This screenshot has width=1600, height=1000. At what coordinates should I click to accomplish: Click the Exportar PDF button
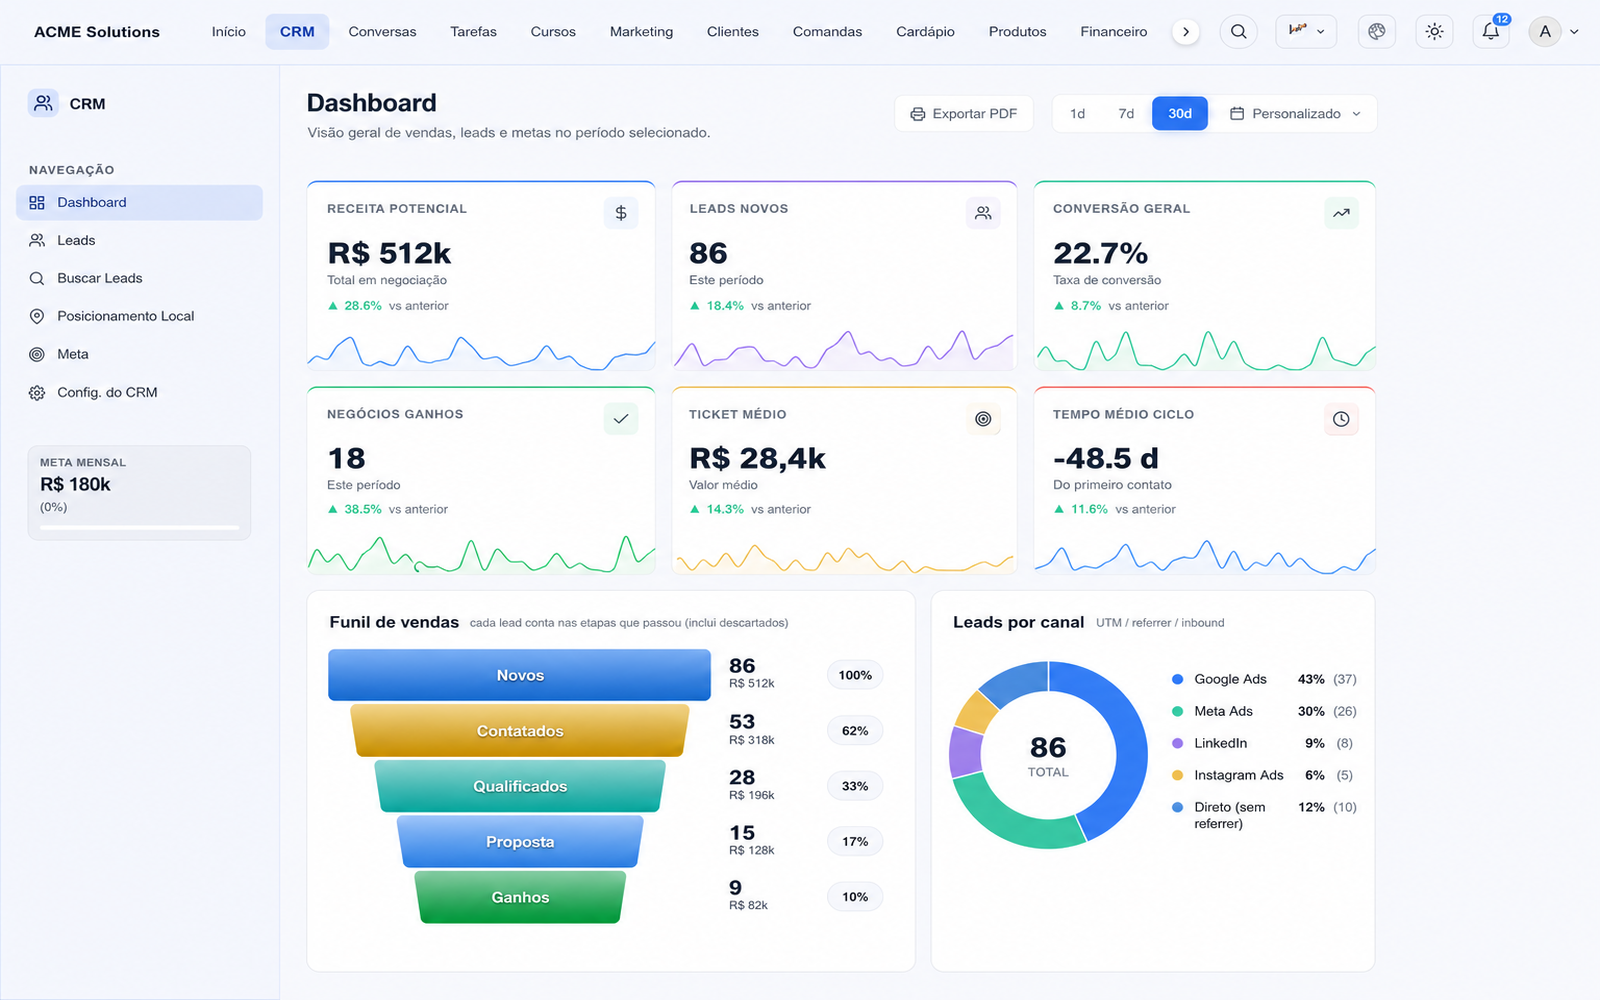pyautogui.click(x=964, y=114)
